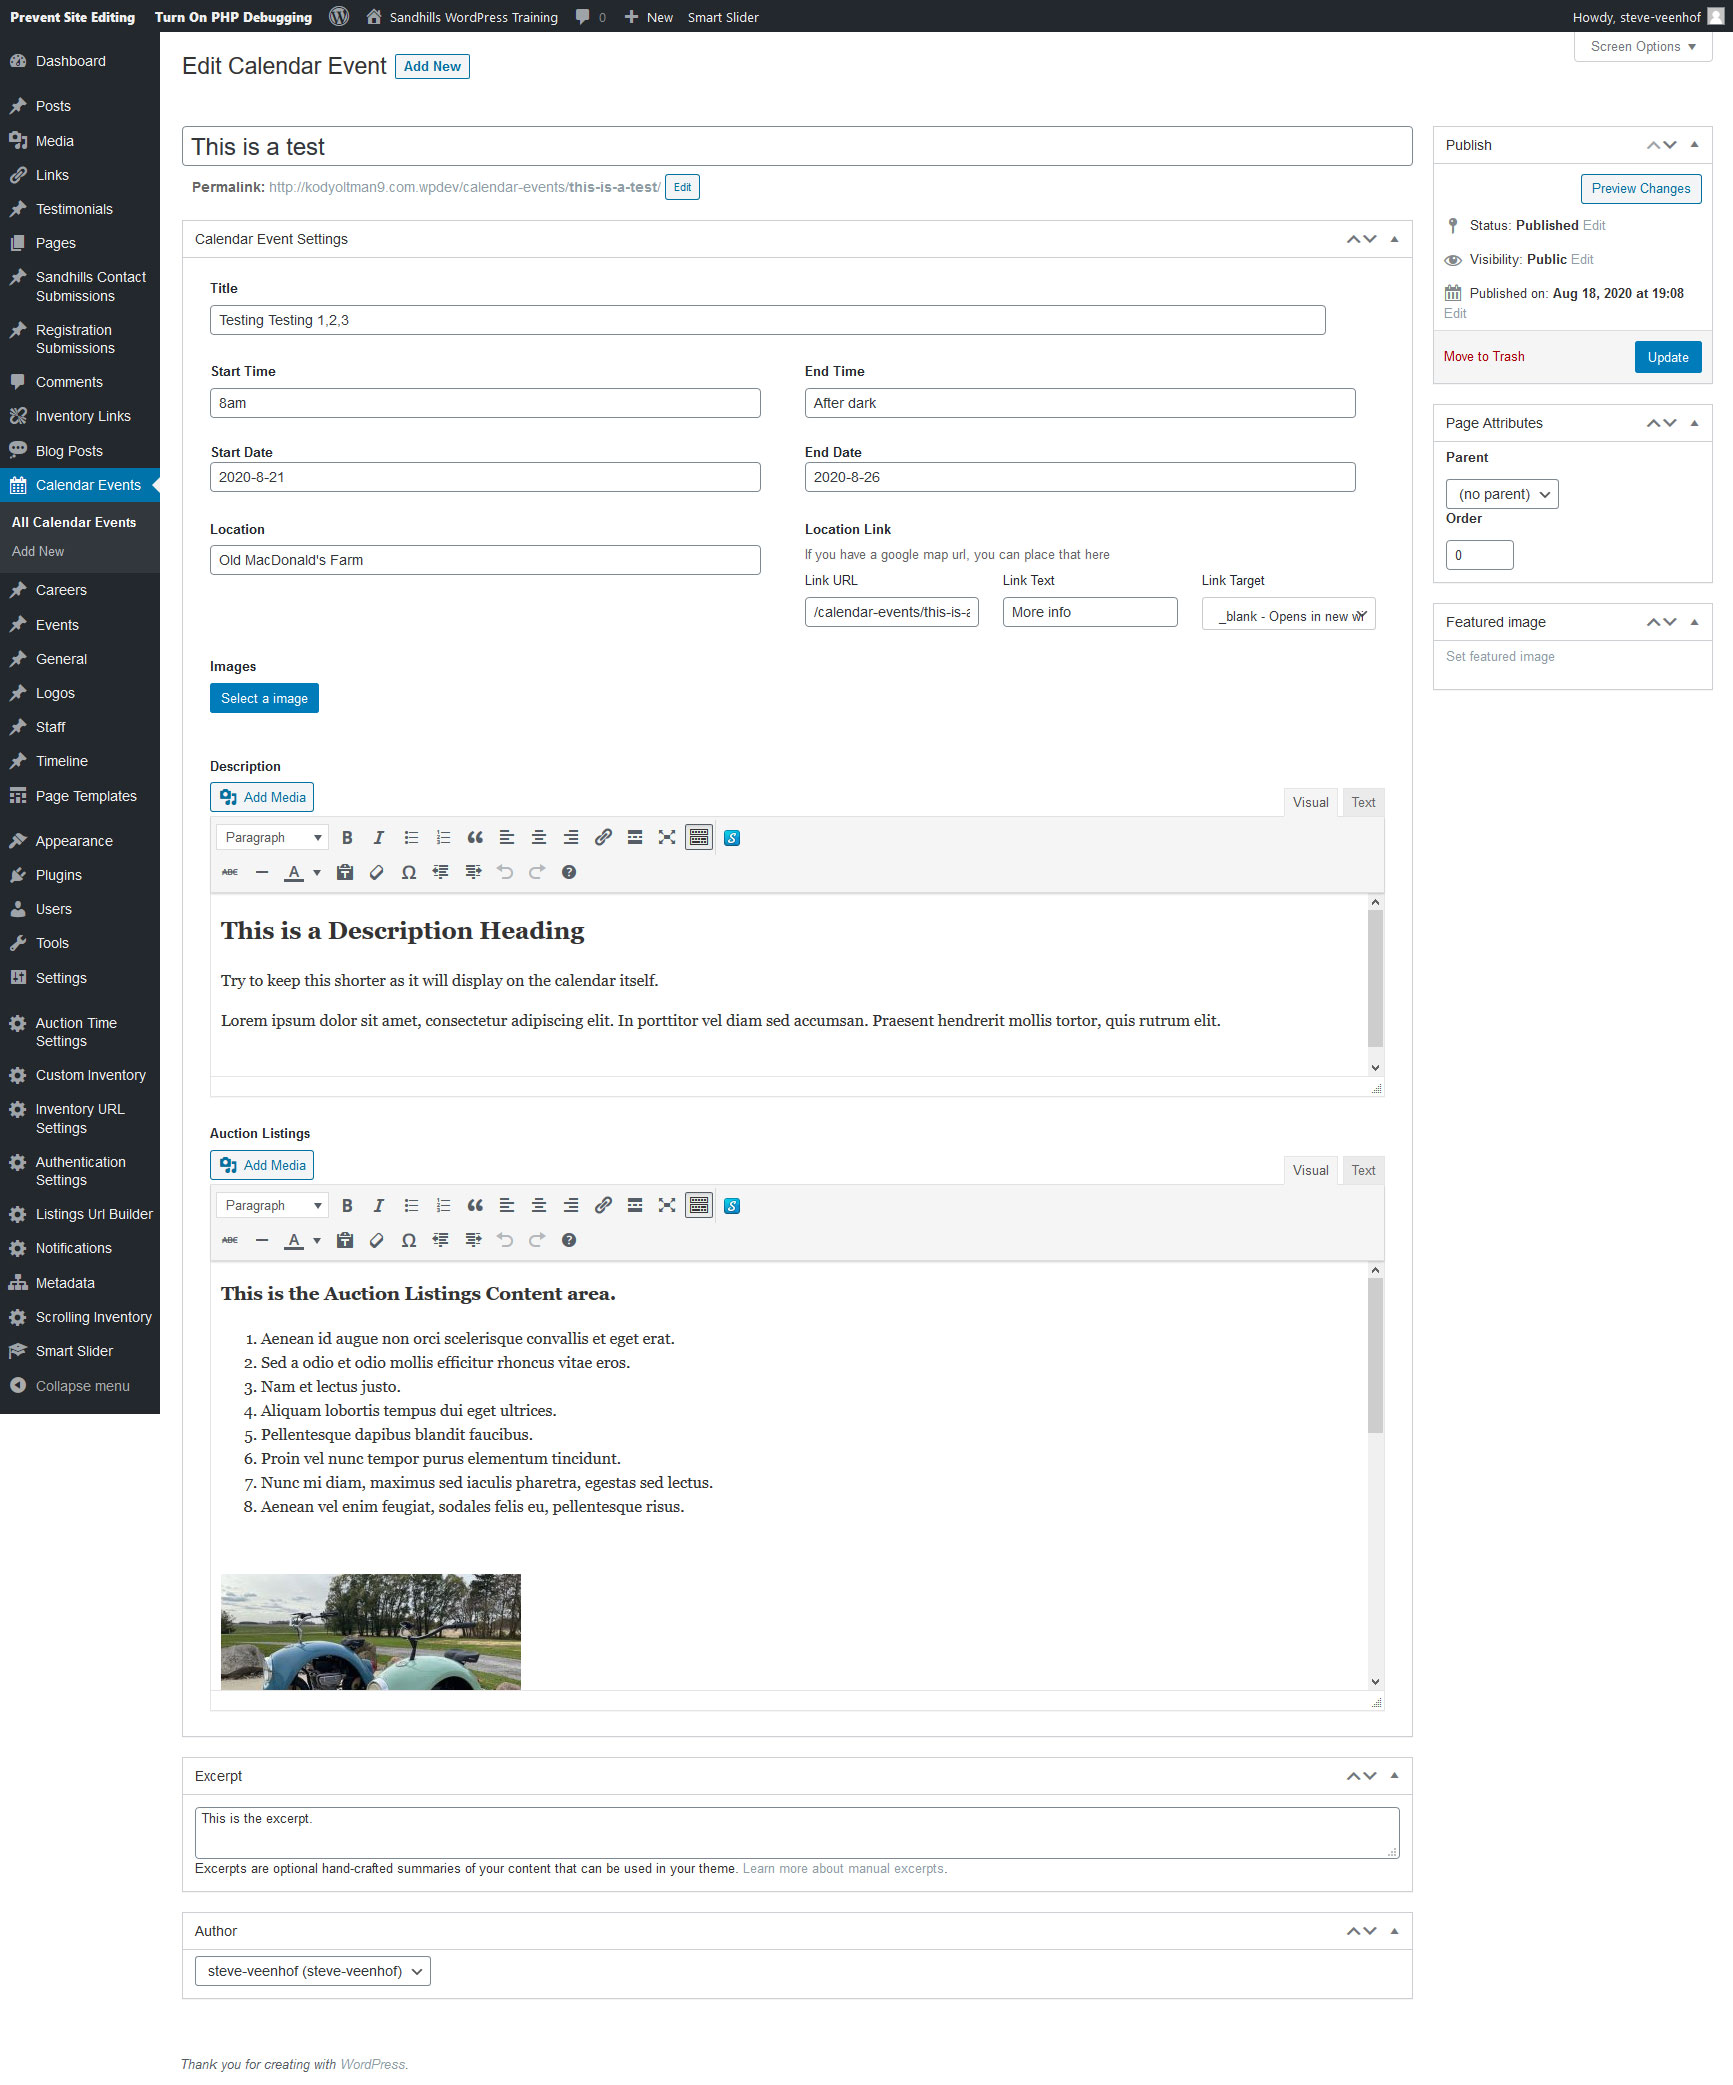Insert link in Auction Listings editor
1733x2085 pixels.
pos(603,1206)
